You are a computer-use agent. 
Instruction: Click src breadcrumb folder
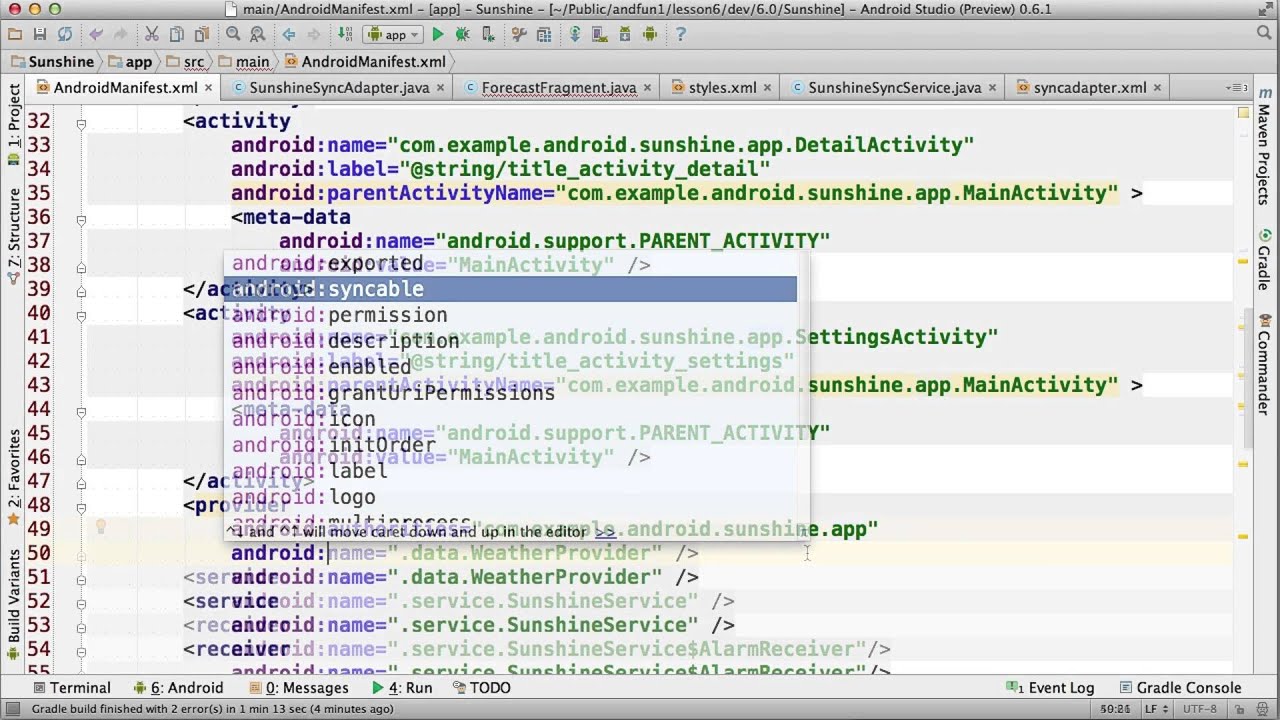186,62
